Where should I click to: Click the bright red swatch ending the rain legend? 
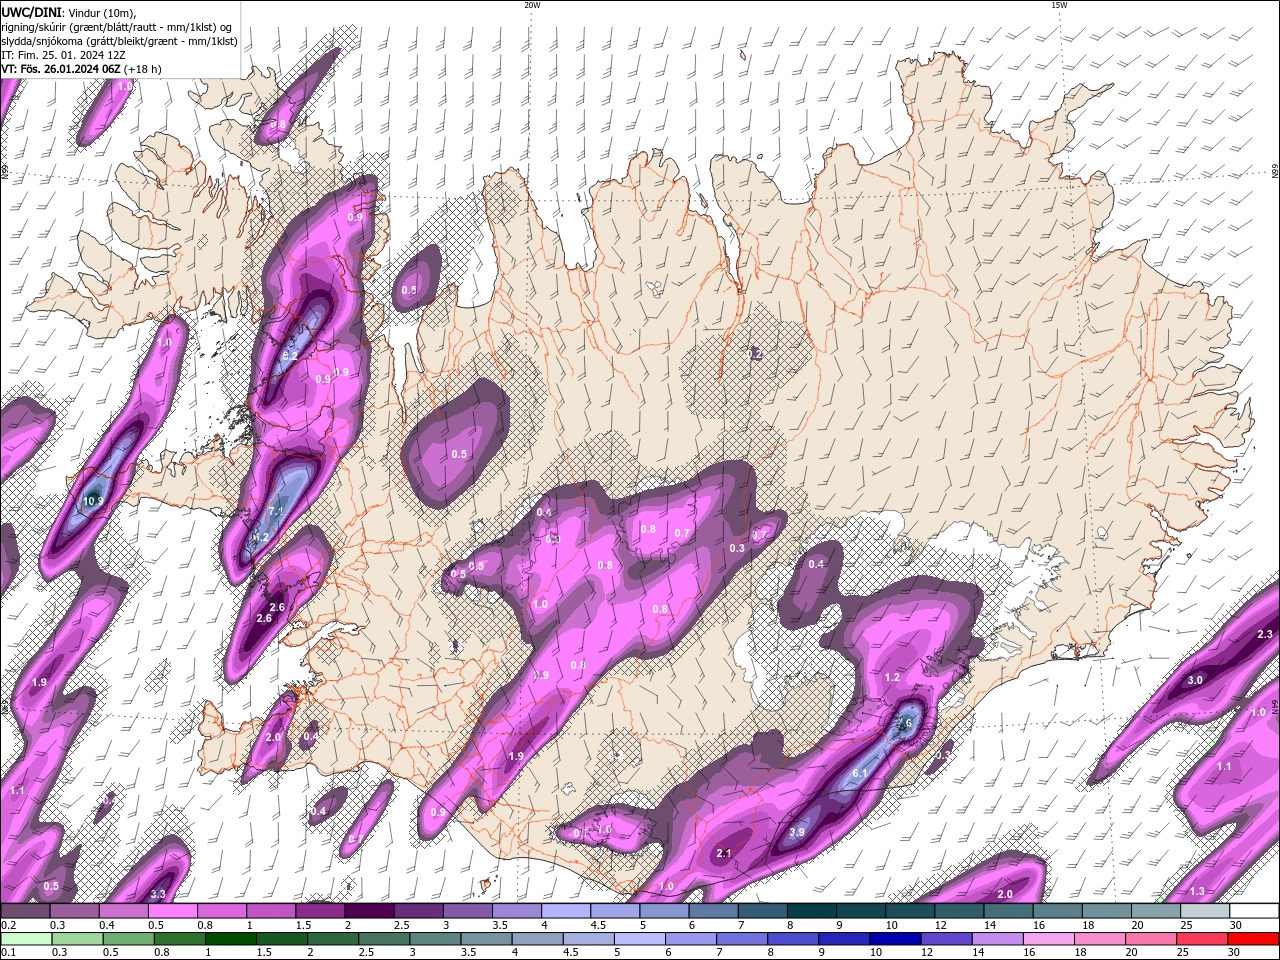[1254, 939]
